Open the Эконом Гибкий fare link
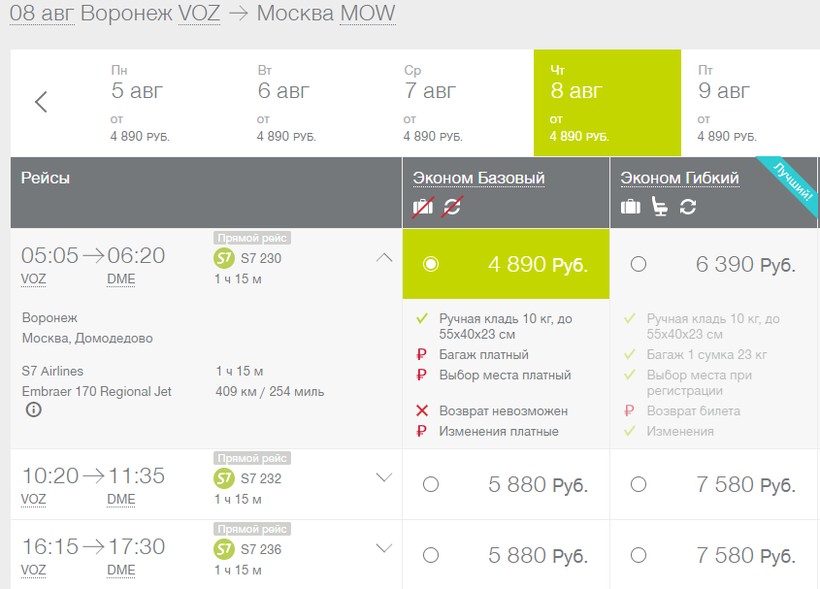Image resolution: width=820 pixels, height=589 pixels. click(680, 178)
